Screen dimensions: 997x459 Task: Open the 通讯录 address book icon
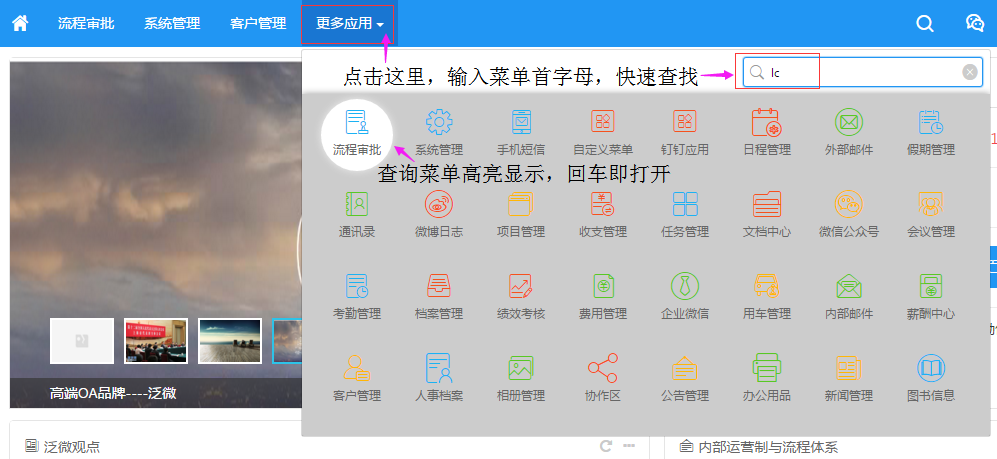coord(357,204)
